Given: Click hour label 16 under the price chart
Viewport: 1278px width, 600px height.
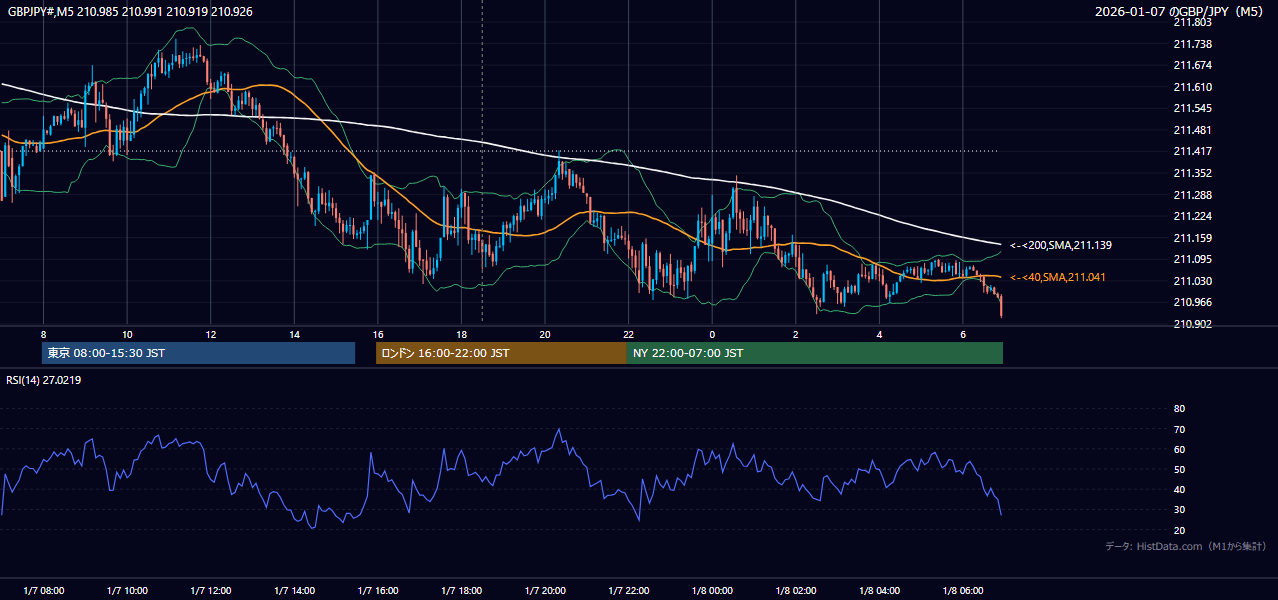Looking at the screenshot, I should (377, 333).
